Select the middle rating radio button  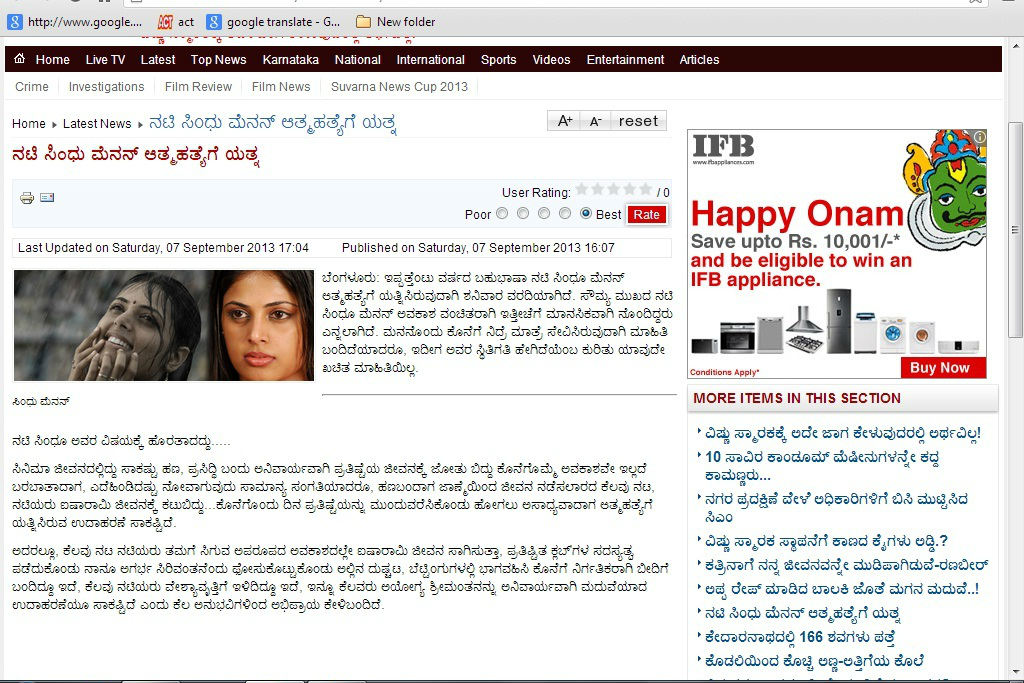pos(544,213)
